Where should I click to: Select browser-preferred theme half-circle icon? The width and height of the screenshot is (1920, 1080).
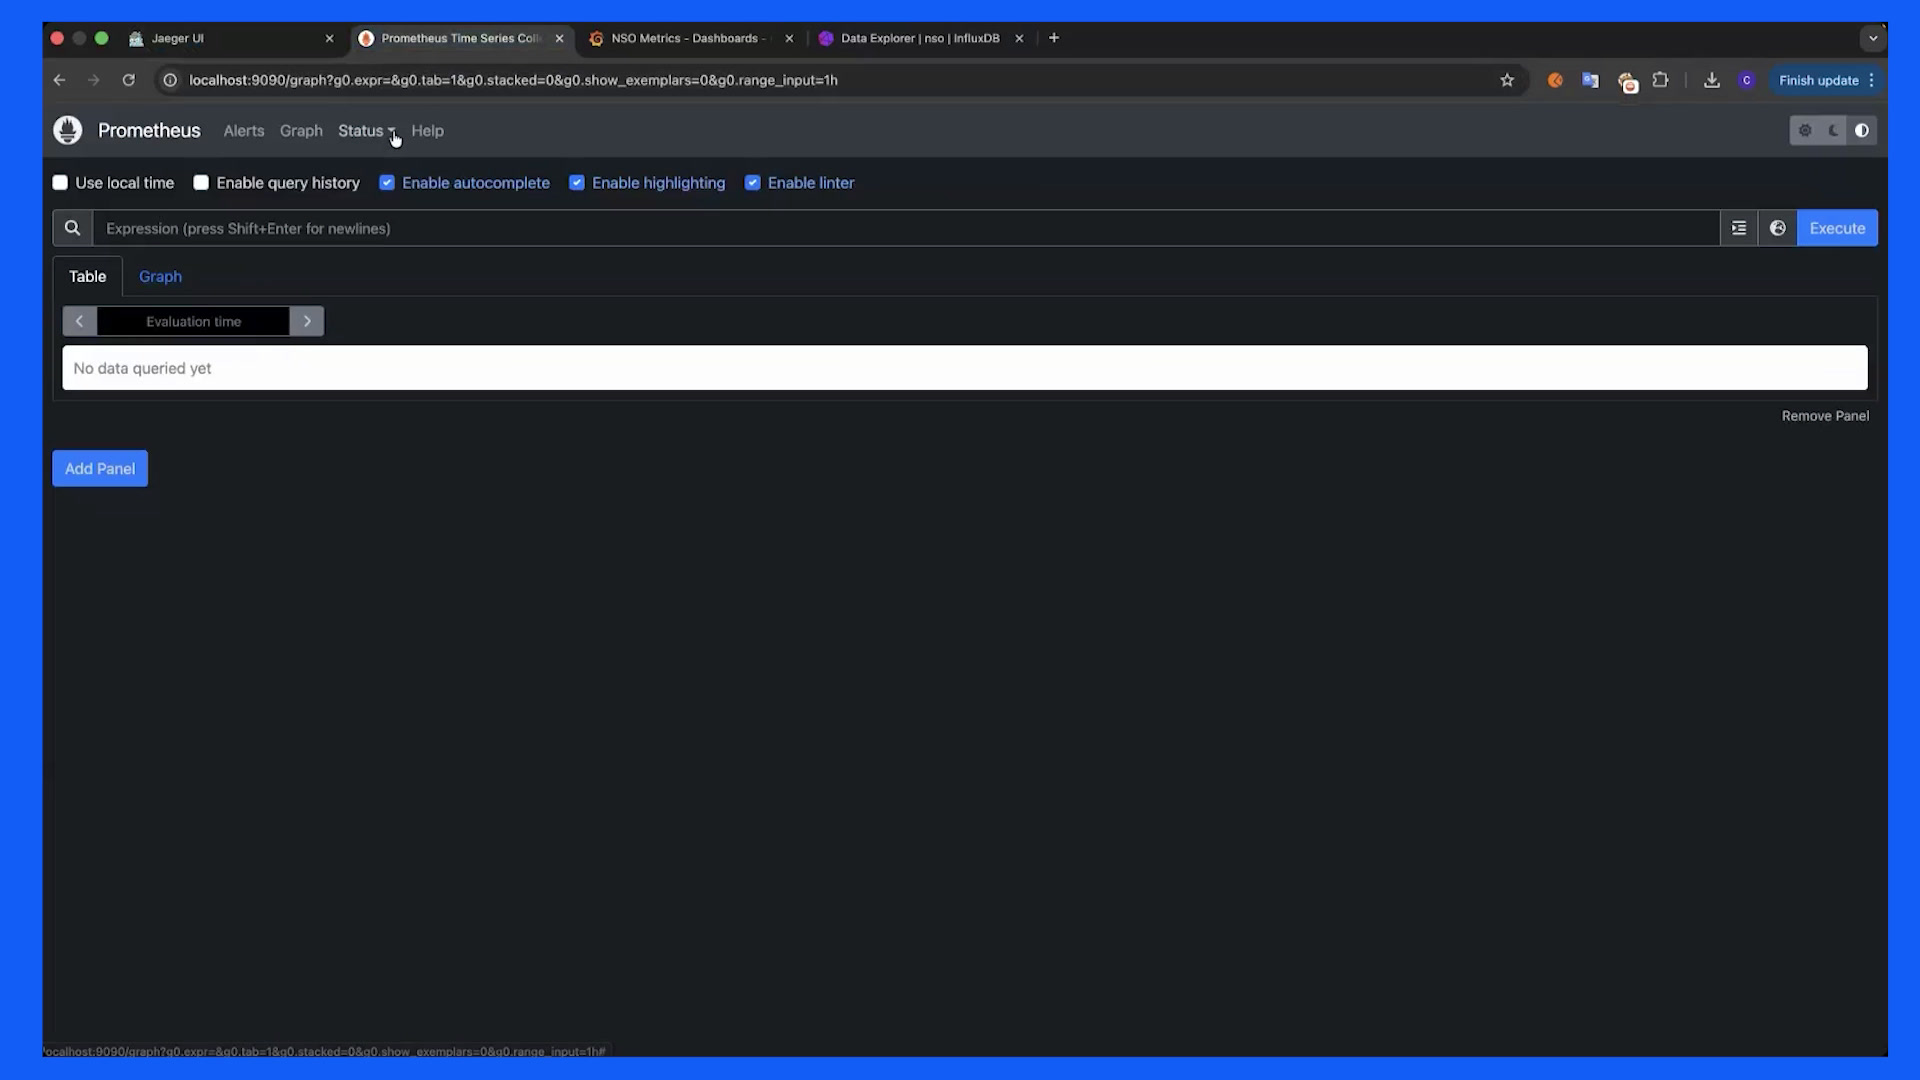pyautogui.click(x=1861, y=130)
